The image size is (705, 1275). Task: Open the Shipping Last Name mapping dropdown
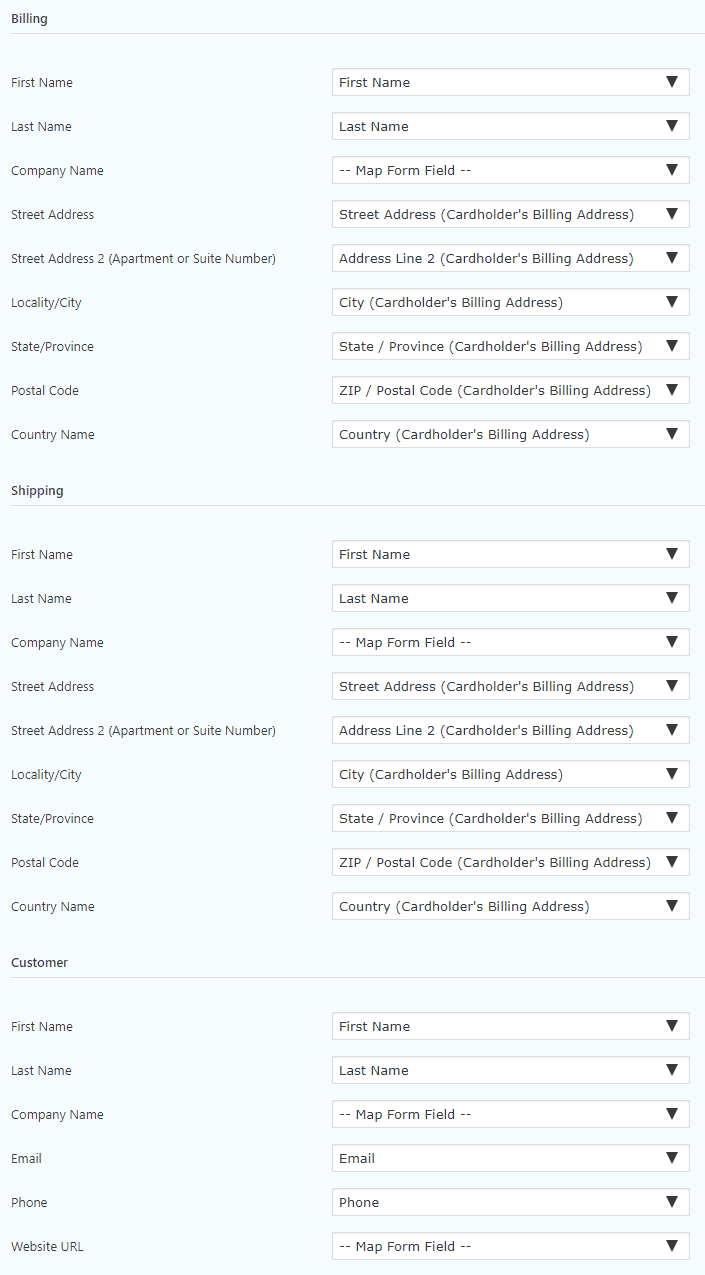click(x=510, y=598)
